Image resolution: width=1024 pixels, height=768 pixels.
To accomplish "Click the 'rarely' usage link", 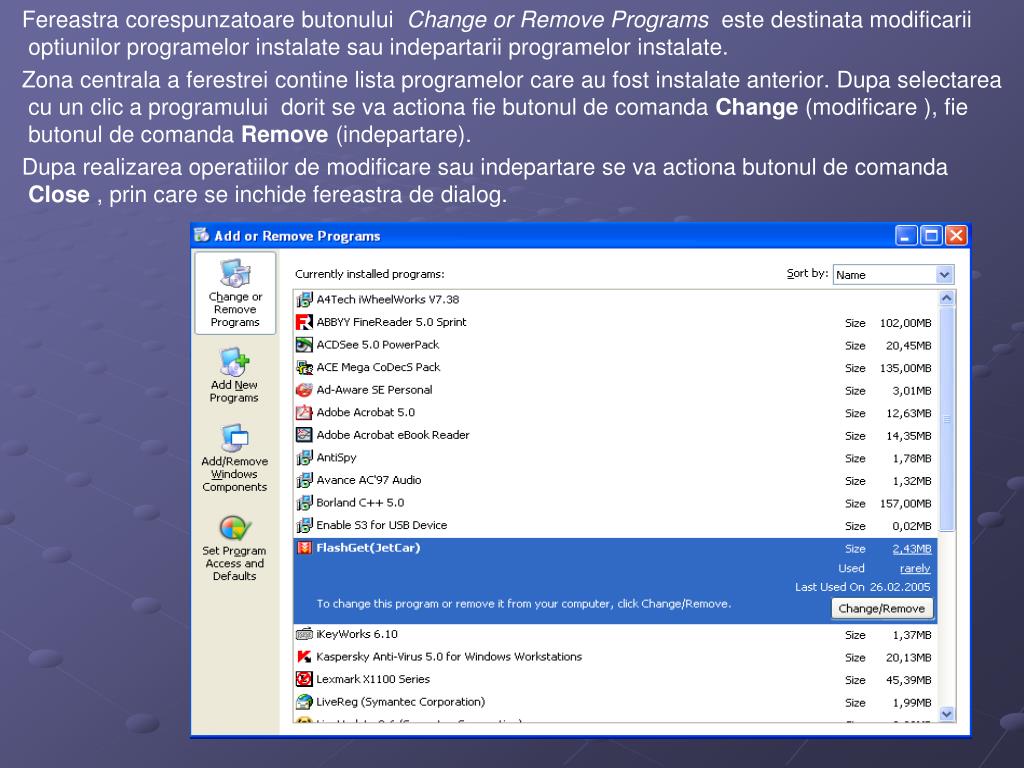I will coord(915,569).
